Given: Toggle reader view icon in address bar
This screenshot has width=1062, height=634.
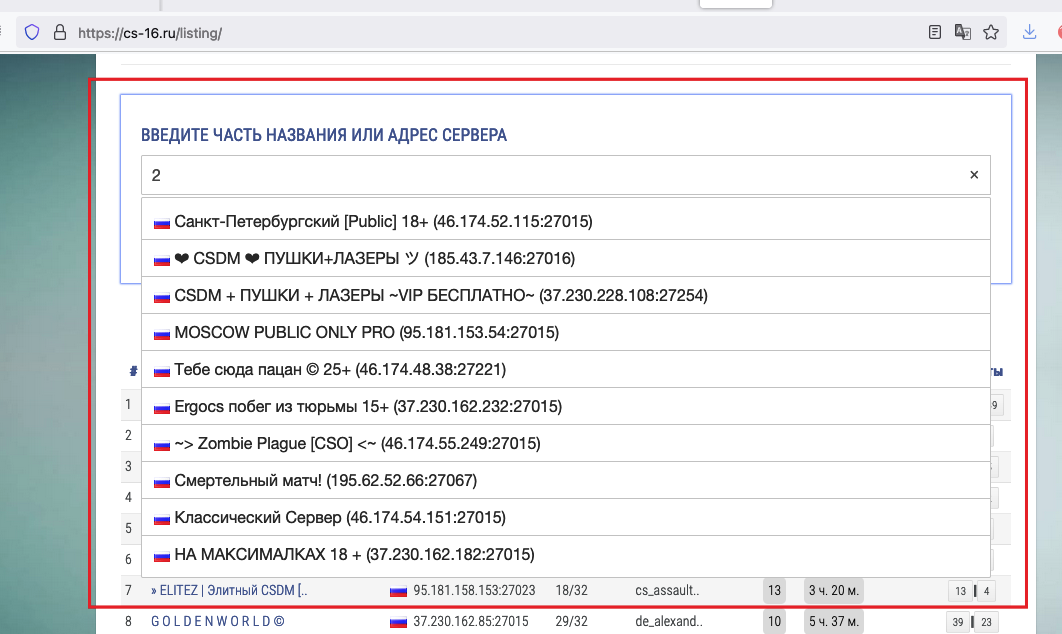Looking at the screenshot, I should click(x=935, y=32).
